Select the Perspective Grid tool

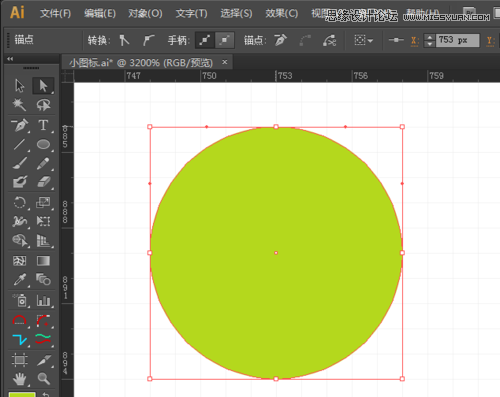43,240
